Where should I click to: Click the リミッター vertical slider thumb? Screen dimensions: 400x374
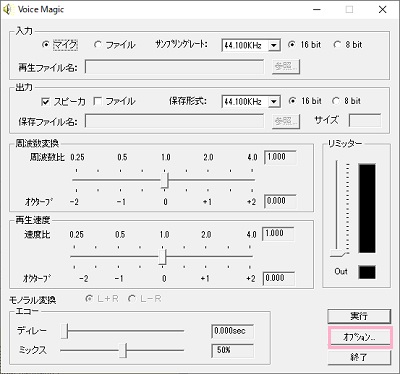click(338, 253)
